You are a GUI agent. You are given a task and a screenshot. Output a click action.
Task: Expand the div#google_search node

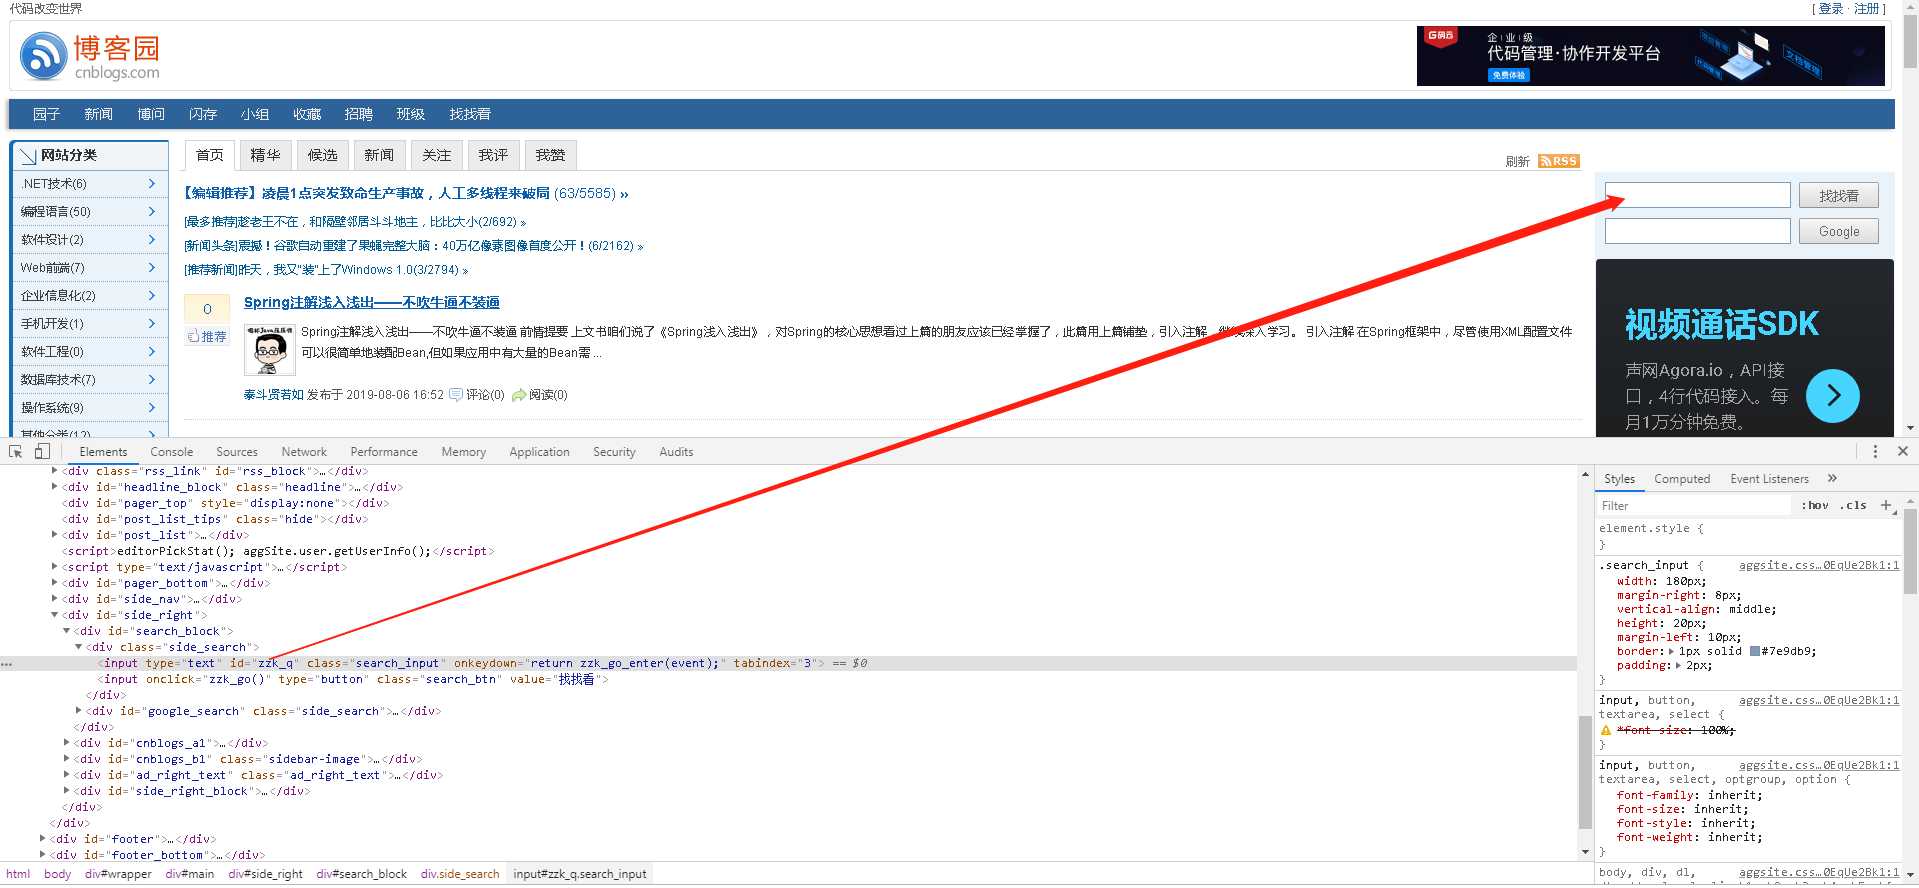pos(79,711)
